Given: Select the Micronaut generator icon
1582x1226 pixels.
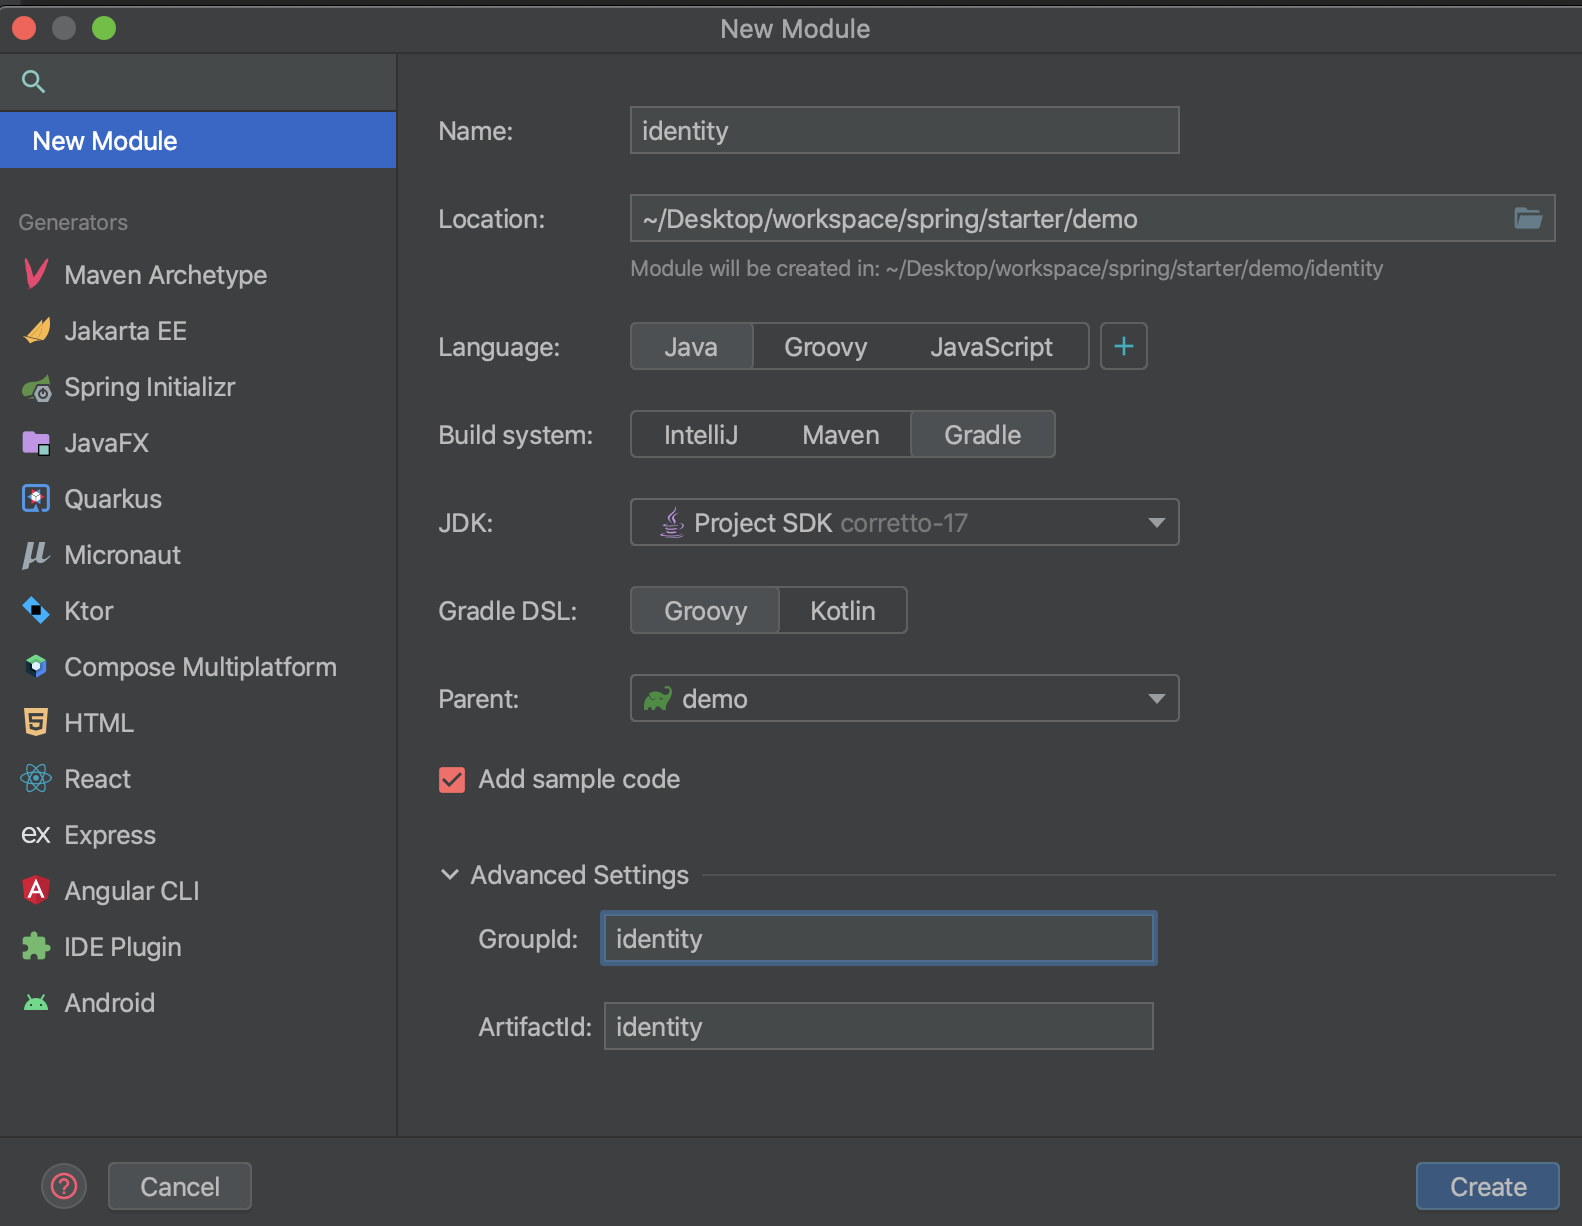Looking at the screenshot, I should [36, 555].
